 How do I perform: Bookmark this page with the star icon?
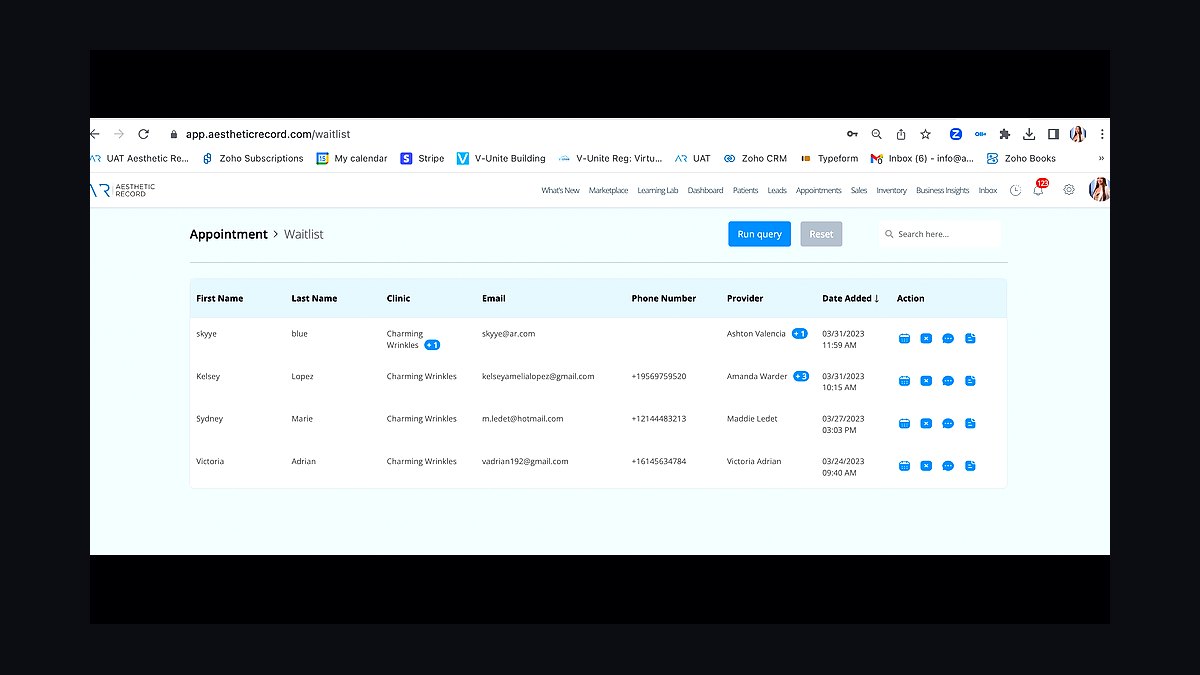tap(926, 134)
